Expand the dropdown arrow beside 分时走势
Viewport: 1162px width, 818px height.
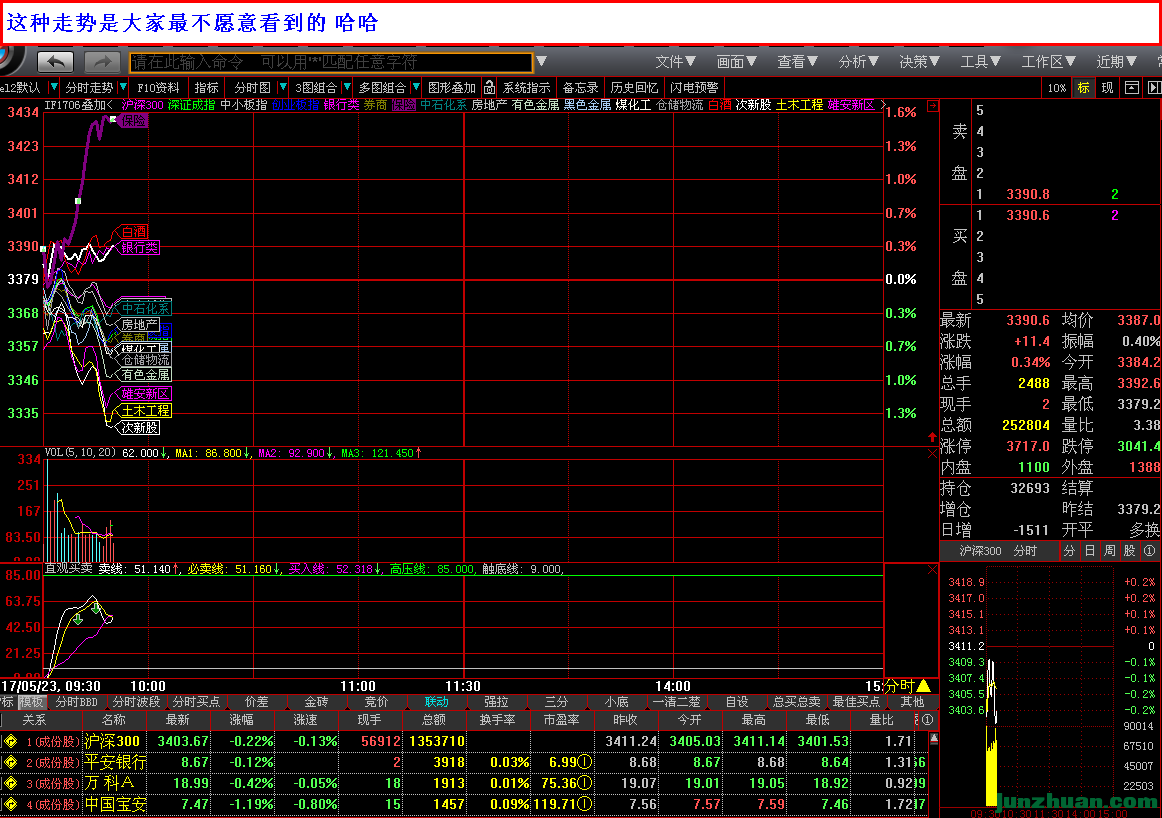pos(123,87)
